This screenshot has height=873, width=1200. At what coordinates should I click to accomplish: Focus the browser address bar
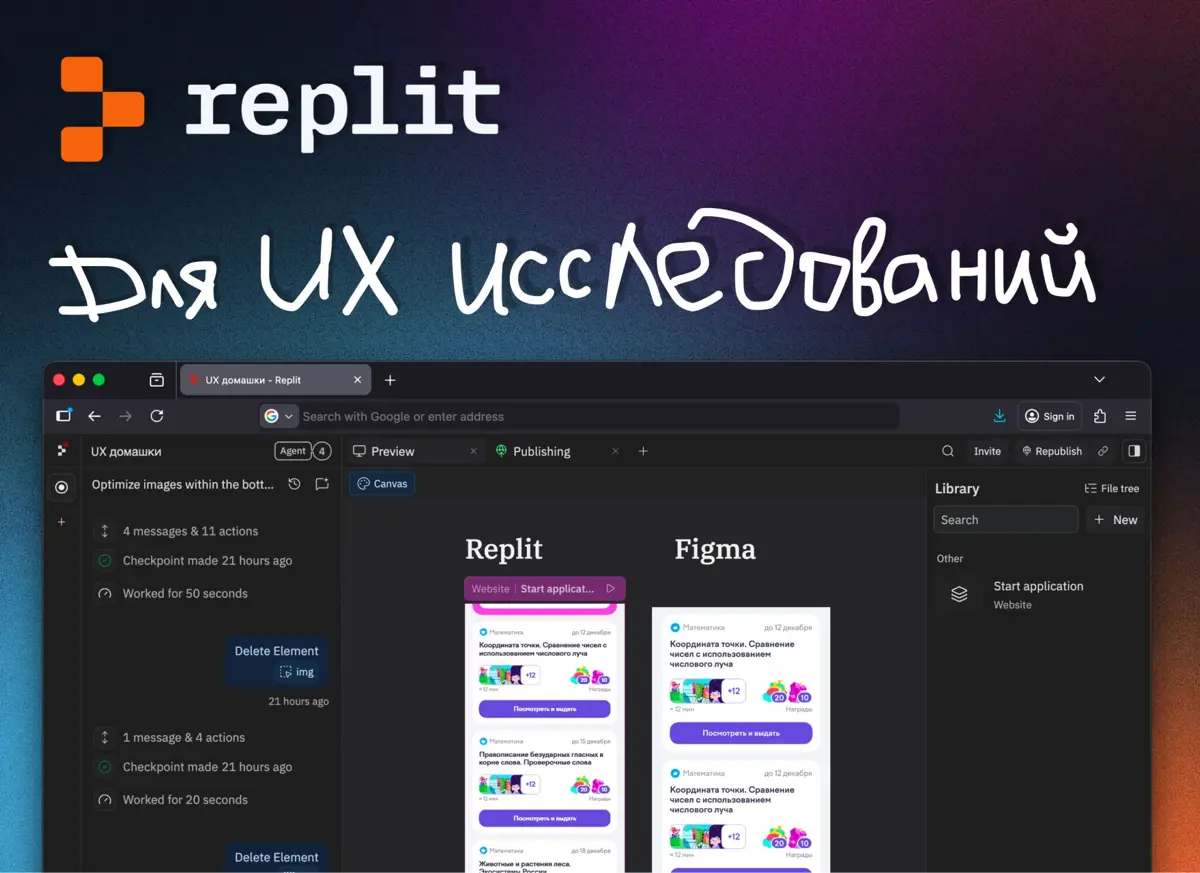[x=580, y=416]
